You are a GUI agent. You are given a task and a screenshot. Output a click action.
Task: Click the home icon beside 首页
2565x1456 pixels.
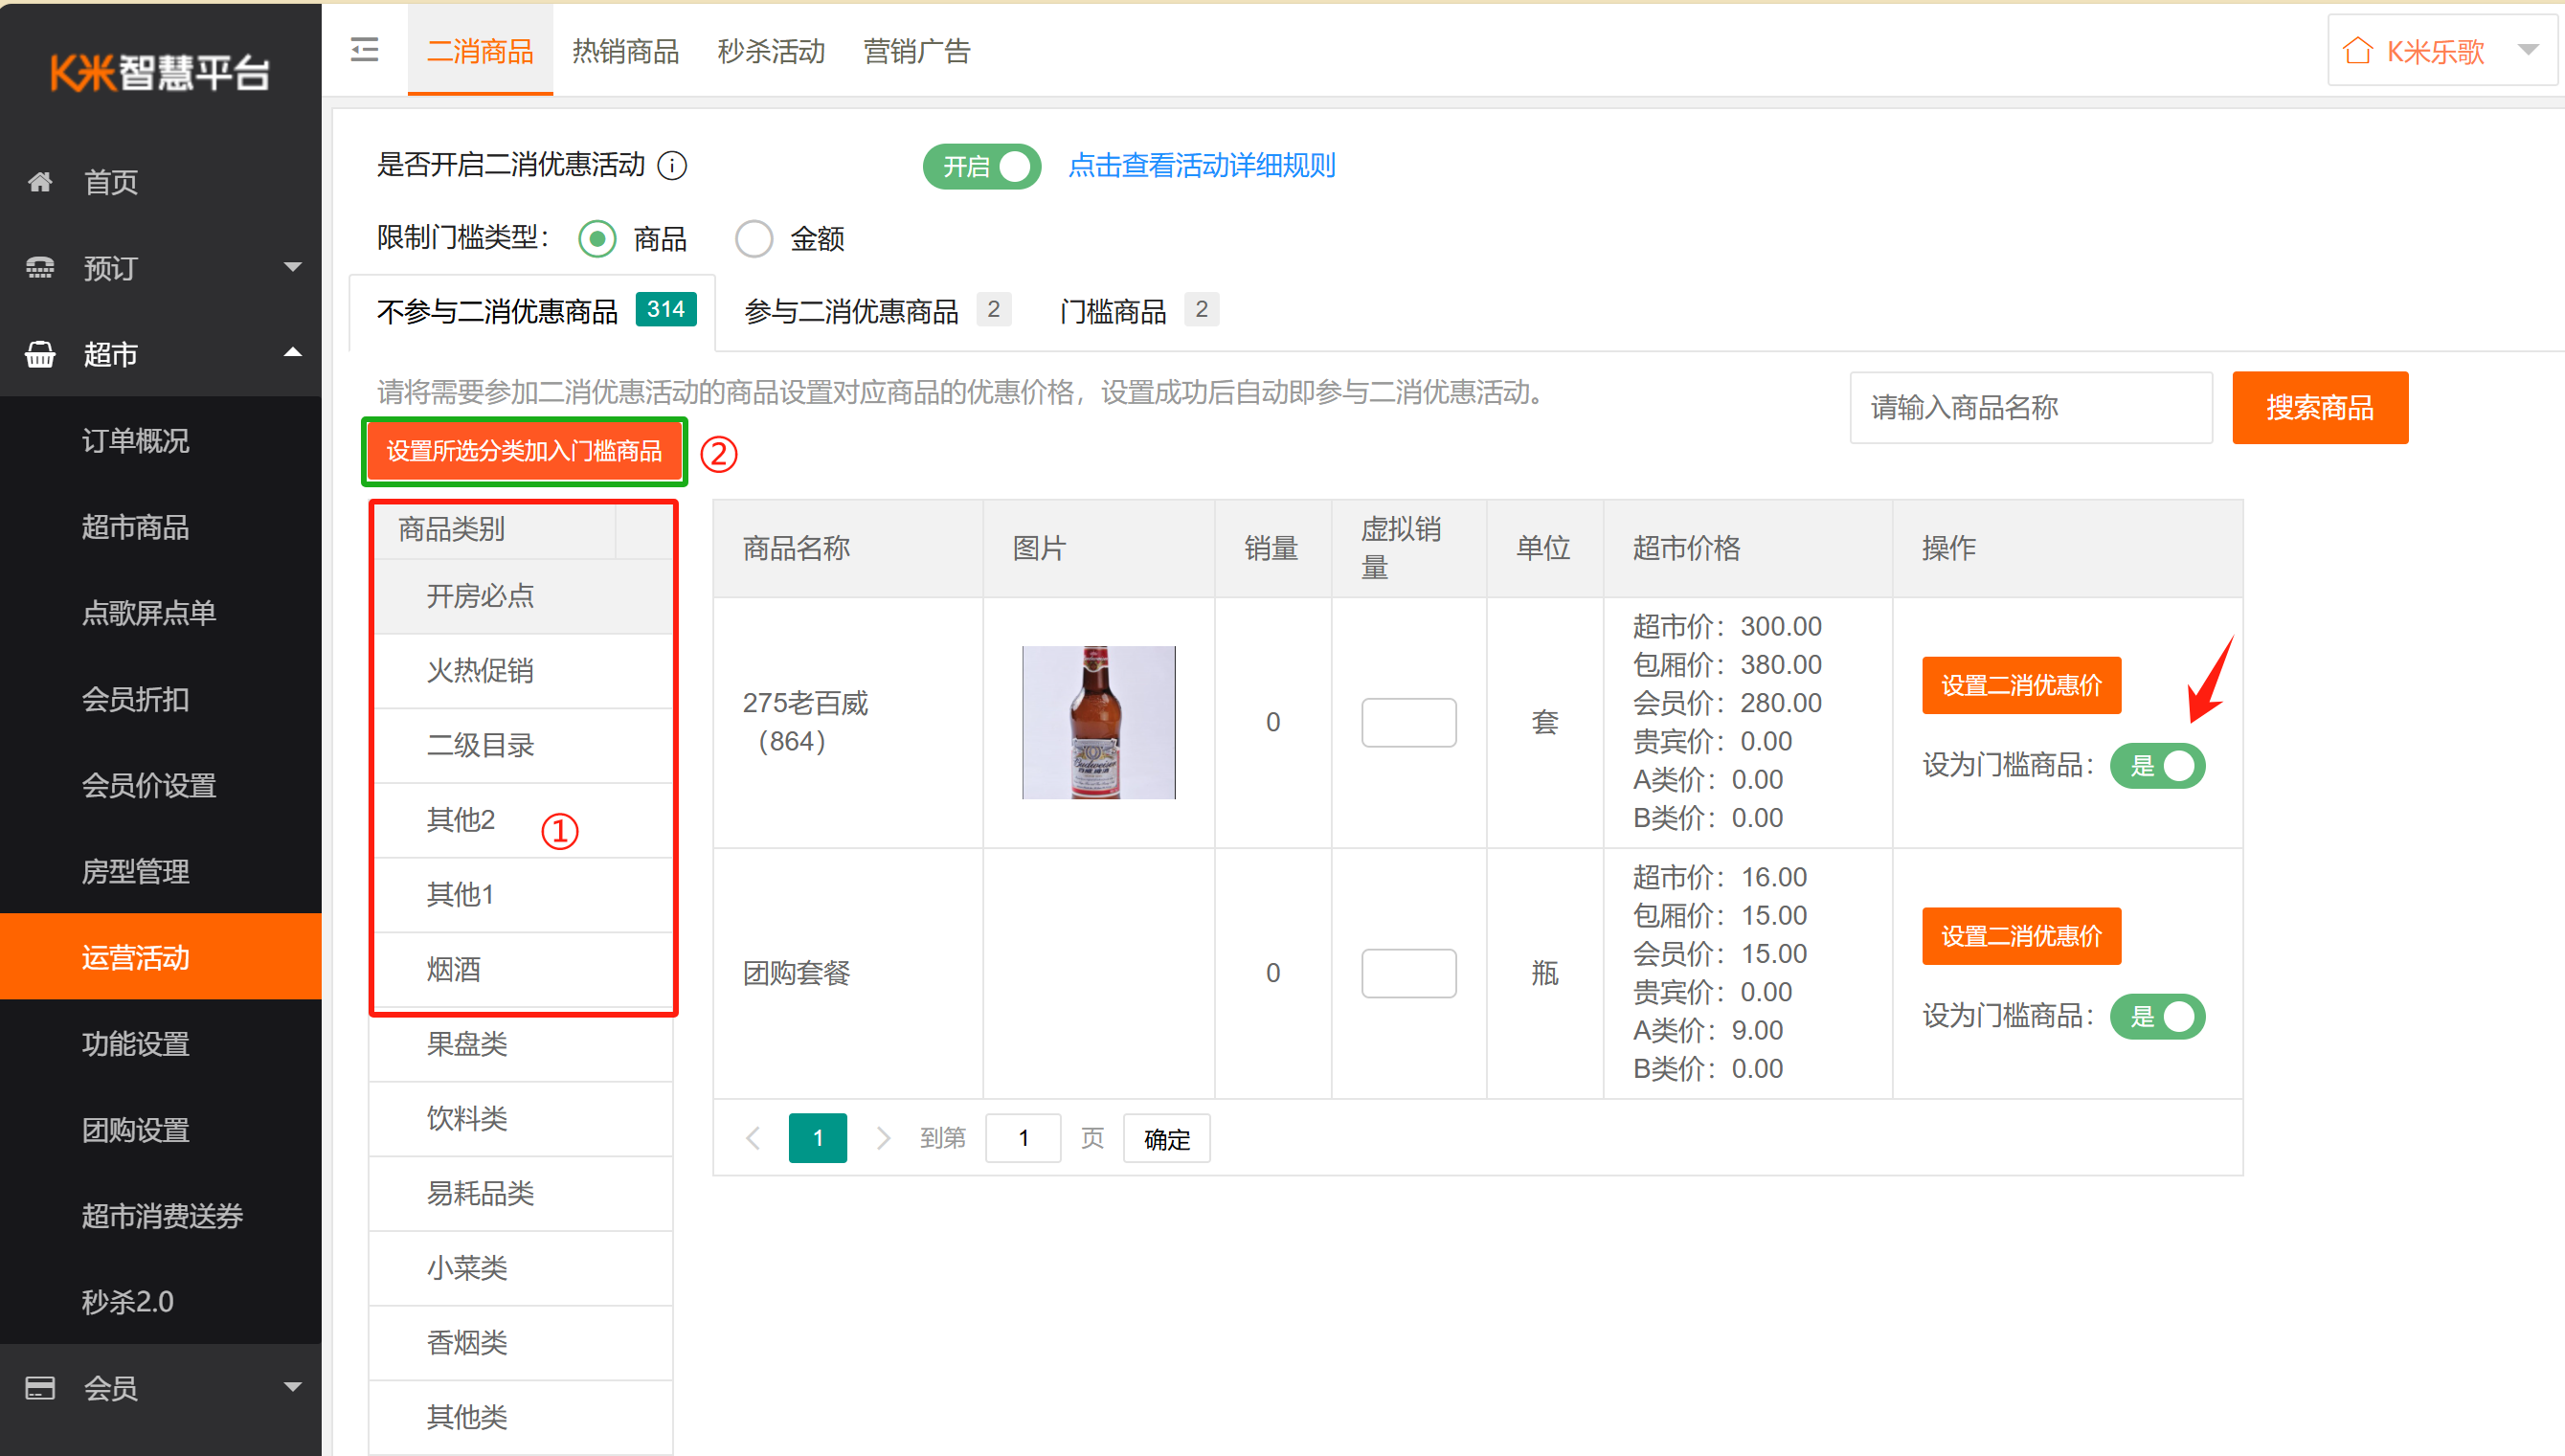click(x=40, y=182)
